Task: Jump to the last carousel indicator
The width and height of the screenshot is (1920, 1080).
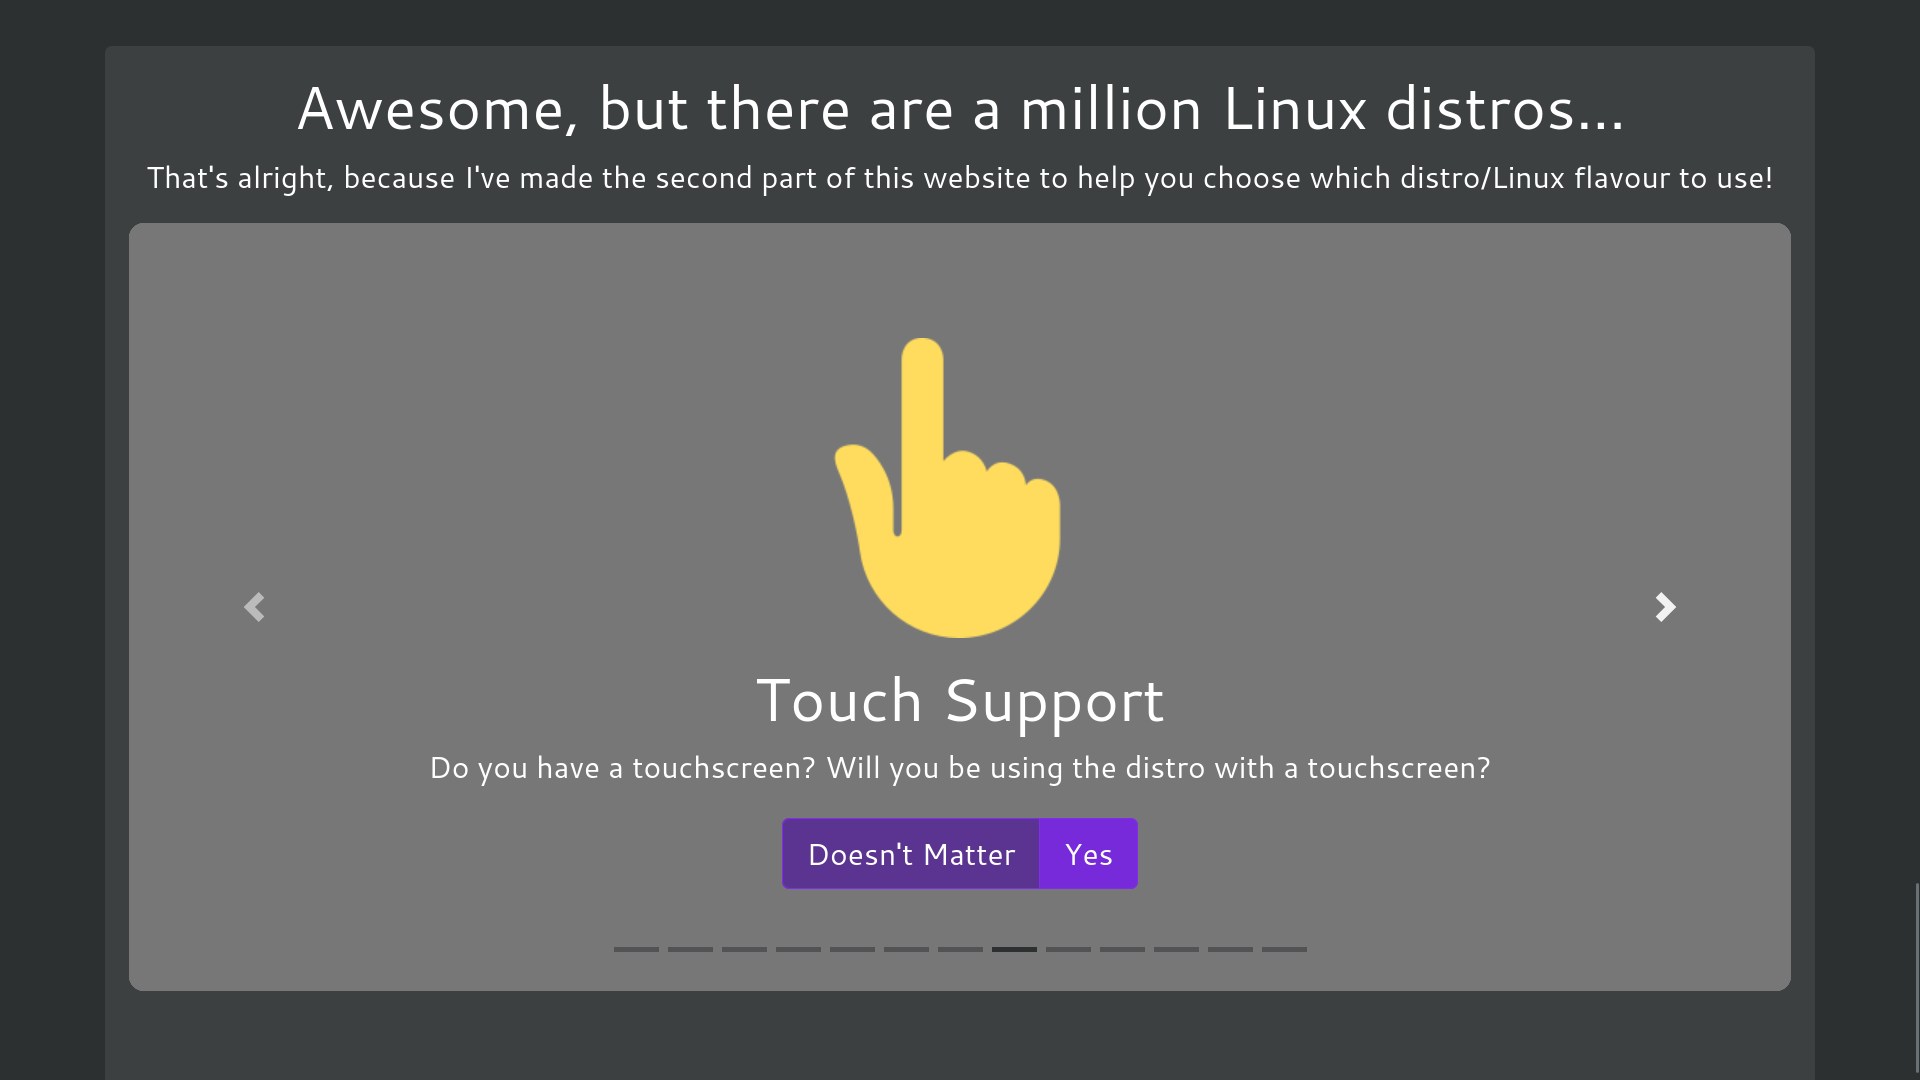Action: [x=1284, y=949]
